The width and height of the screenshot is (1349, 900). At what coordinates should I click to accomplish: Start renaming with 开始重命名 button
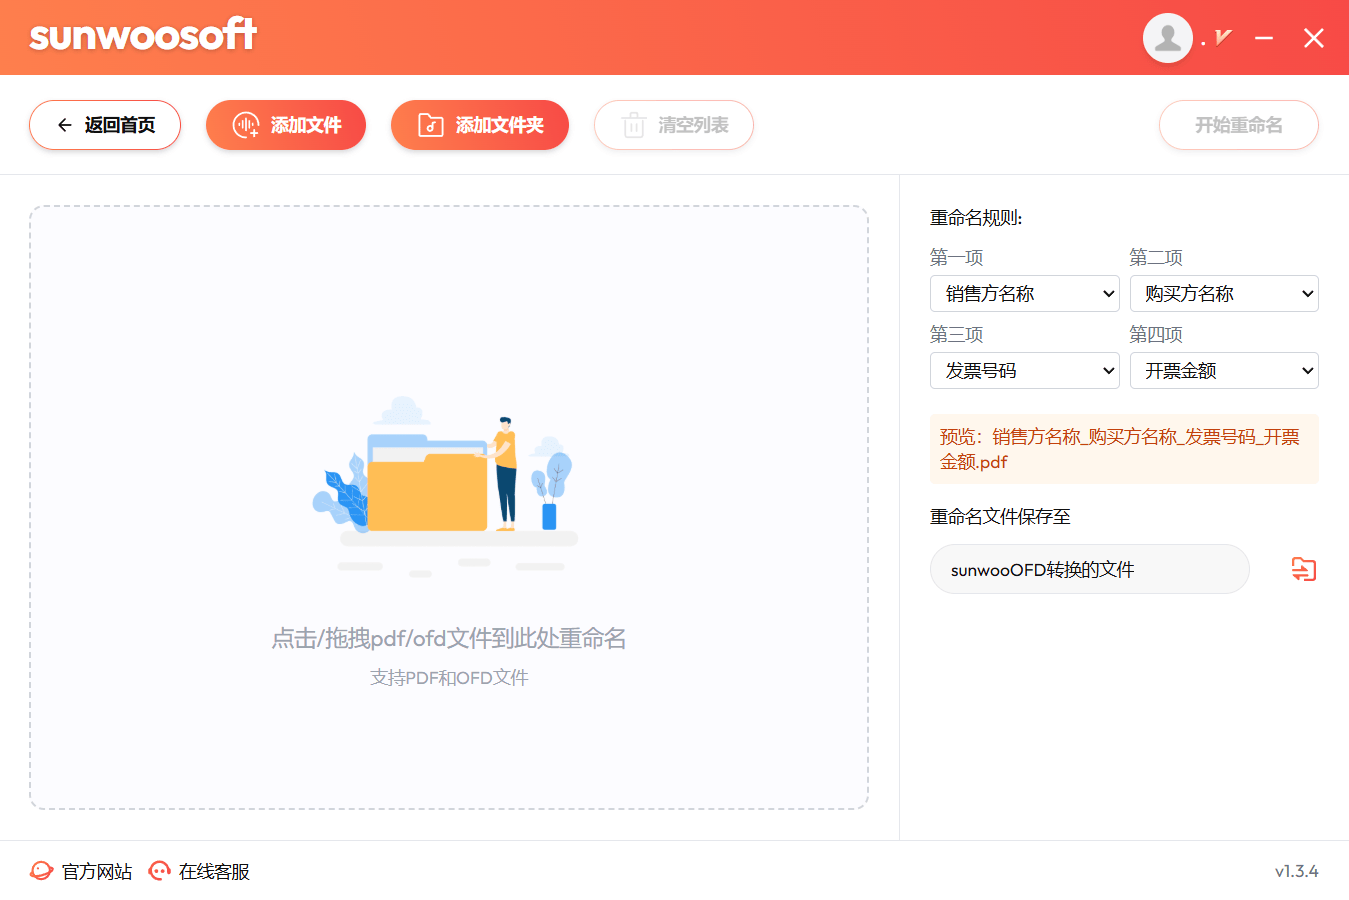point(1238,125)
